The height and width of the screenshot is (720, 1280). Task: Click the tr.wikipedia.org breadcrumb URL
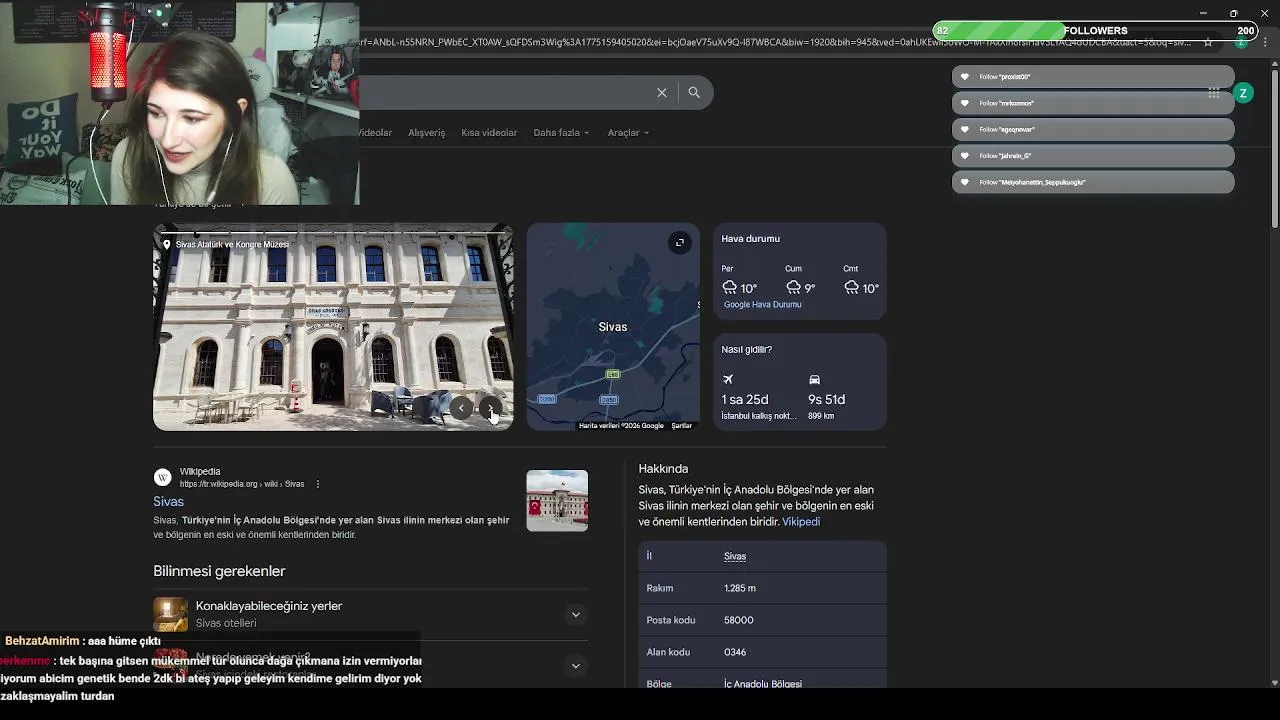point(242,484)
